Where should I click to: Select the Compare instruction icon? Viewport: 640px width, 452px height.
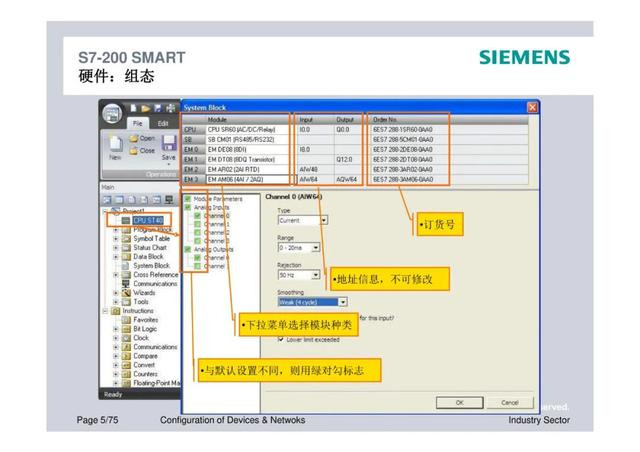click(x=127, y=356)
